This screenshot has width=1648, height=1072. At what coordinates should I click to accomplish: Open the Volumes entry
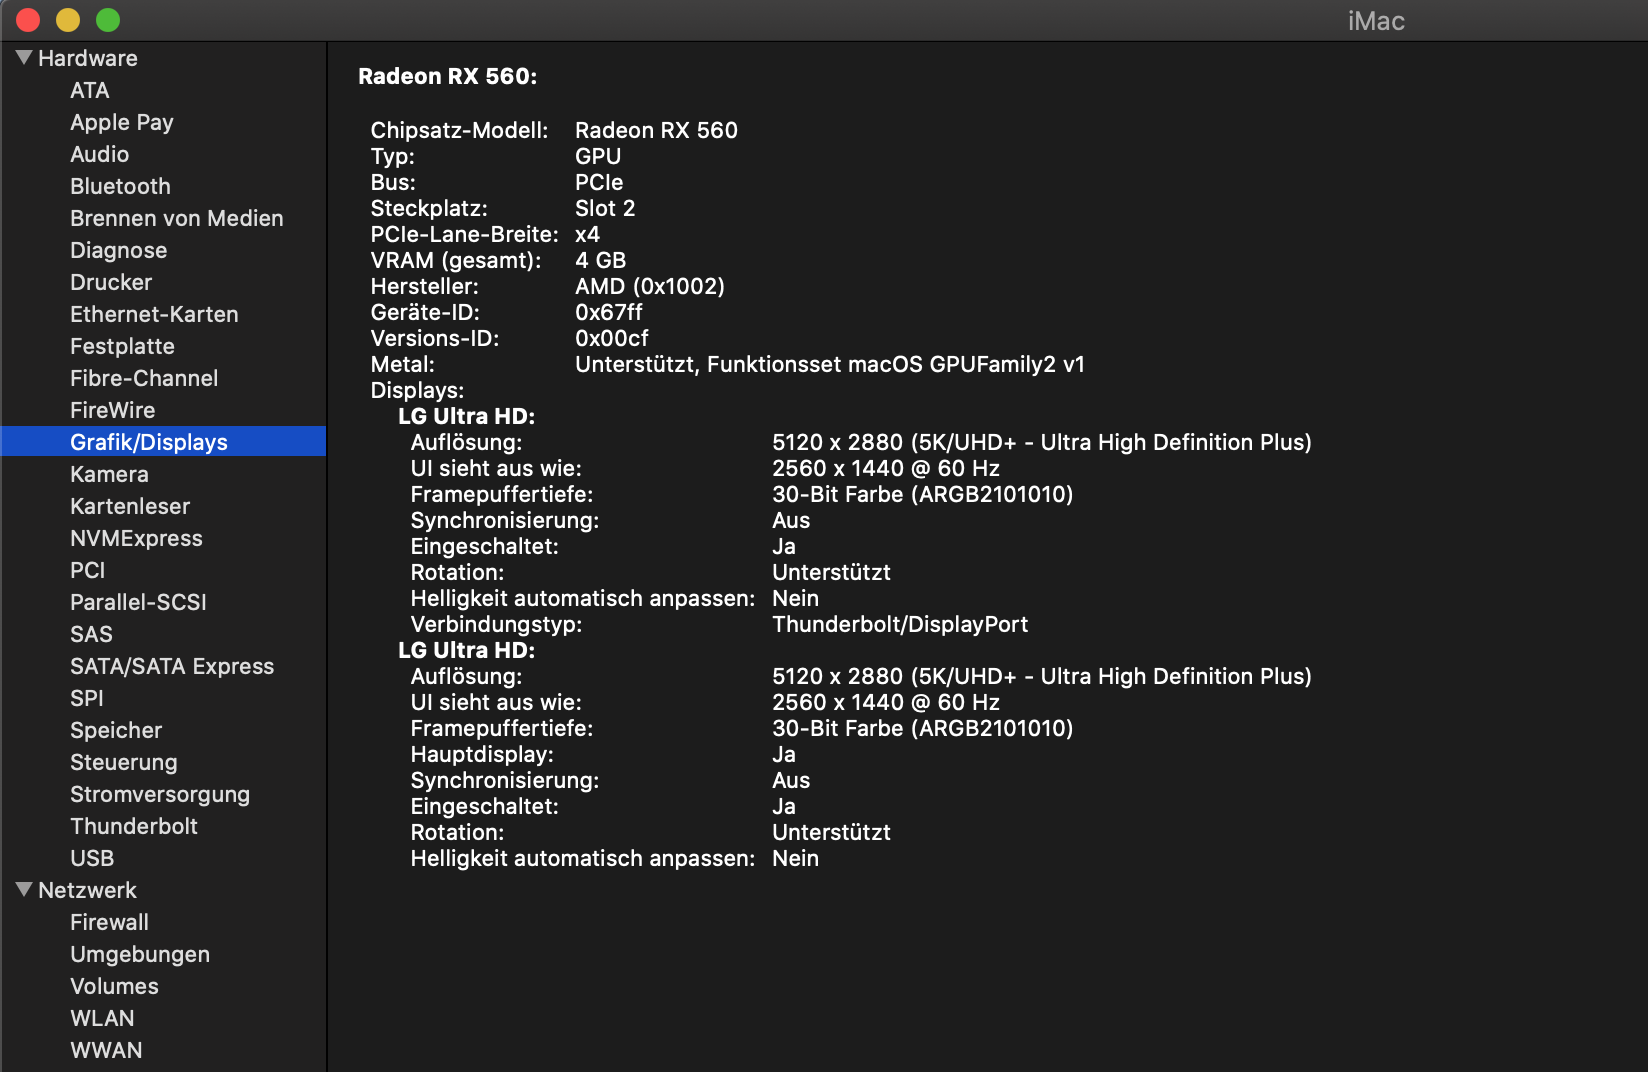(x=114, y=986)
